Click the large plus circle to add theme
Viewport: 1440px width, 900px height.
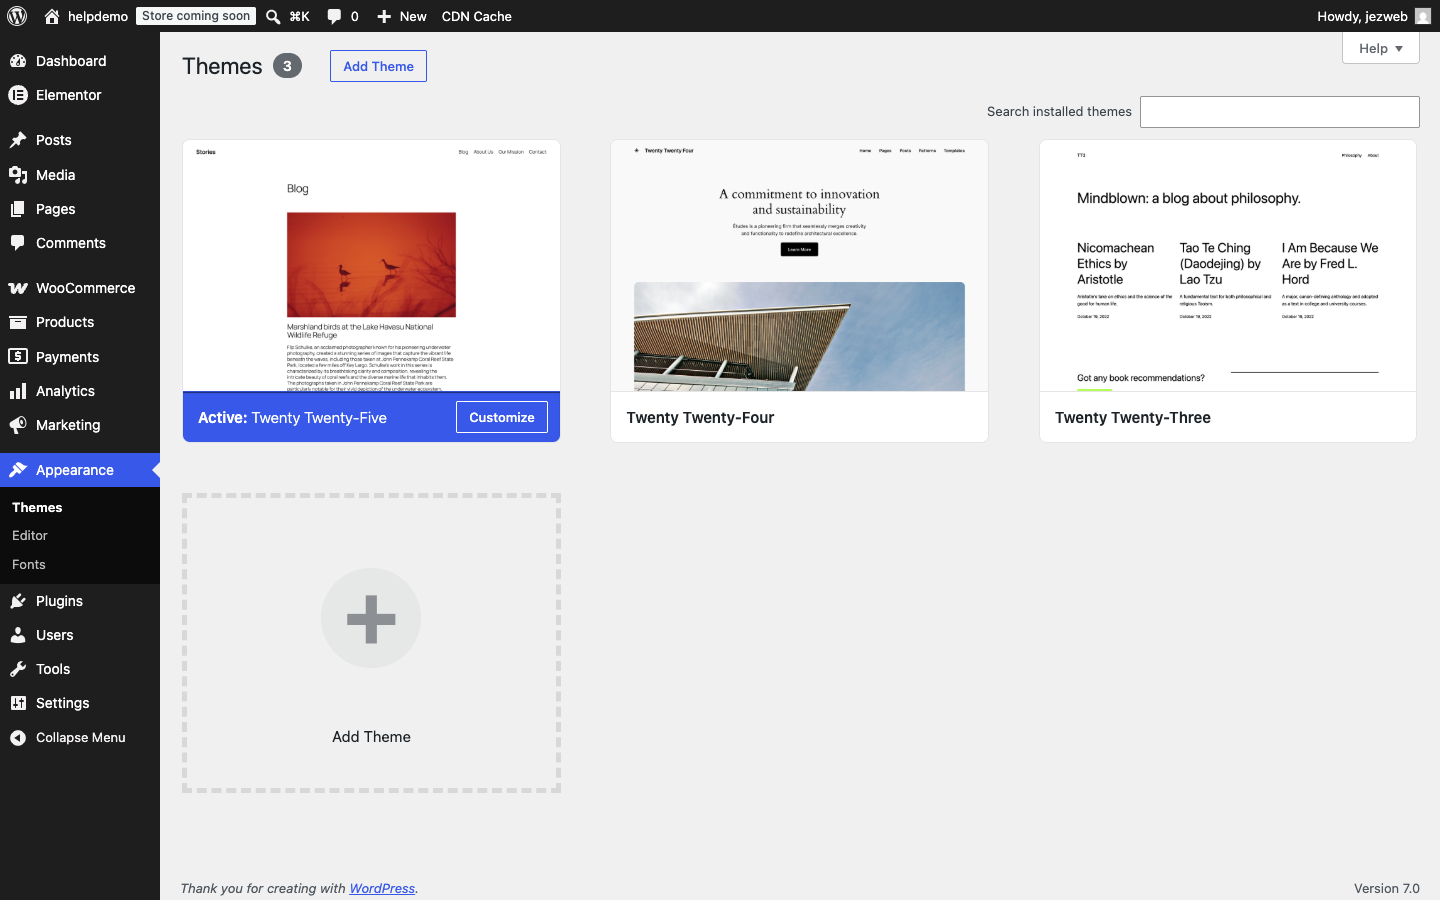(371, 618)
